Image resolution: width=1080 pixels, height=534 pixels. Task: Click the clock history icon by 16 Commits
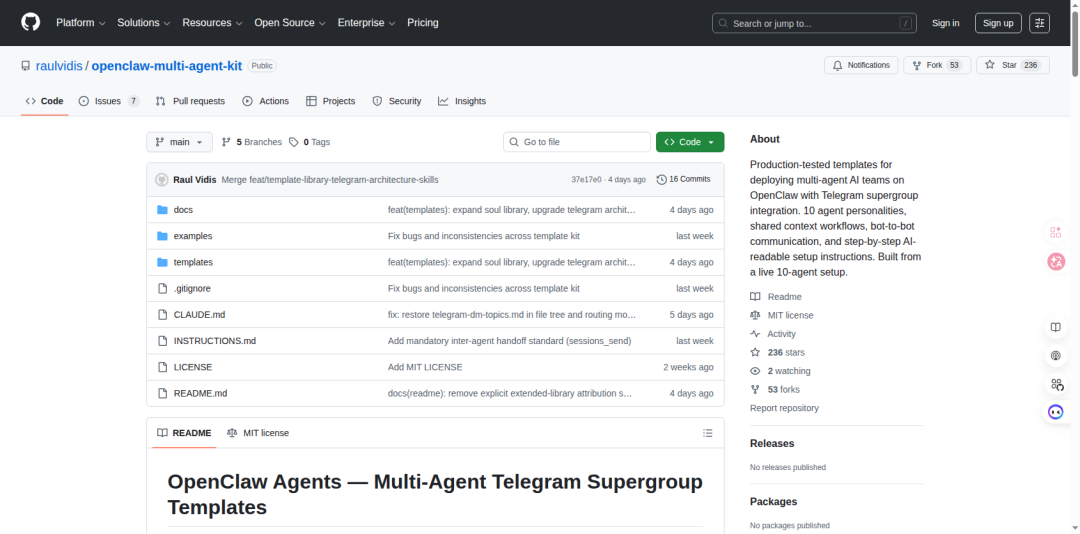[x=661, y=179]
